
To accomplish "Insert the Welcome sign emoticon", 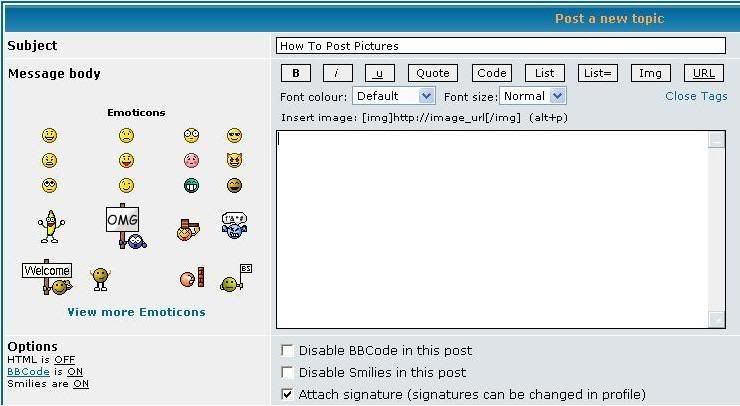I will click(x=48, y=277).
